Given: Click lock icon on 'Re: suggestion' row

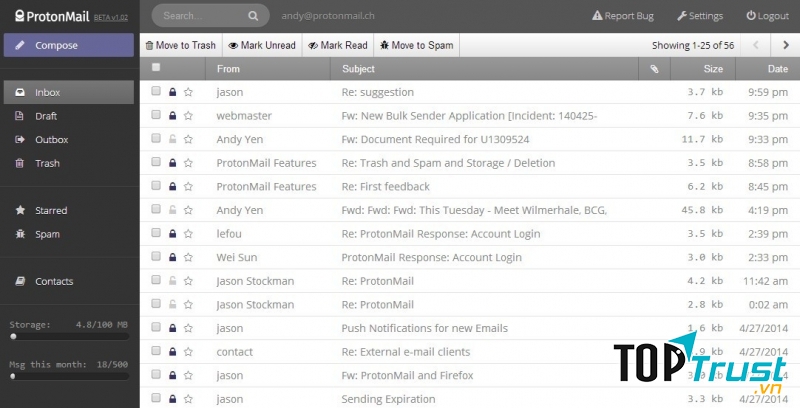Looking at the screenshot, I should (172, 92).
